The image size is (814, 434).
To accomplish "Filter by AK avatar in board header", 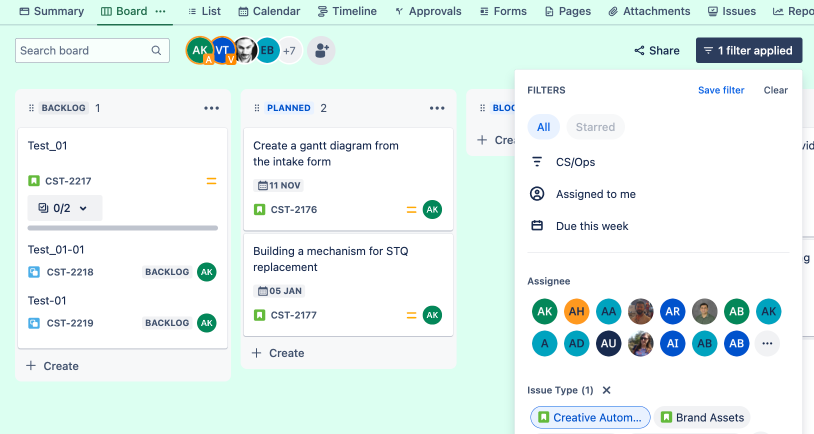I will coord(200,50).
